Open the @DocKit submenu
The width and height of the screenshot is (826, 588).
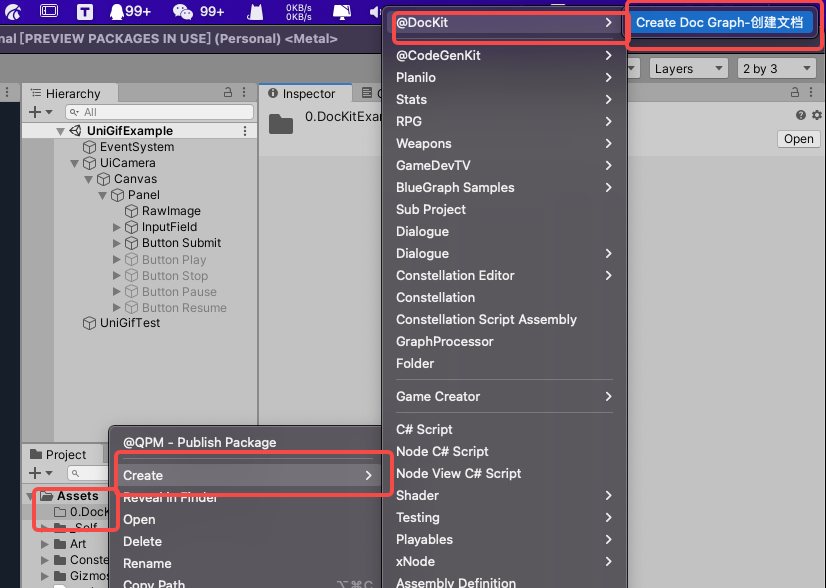[505, 23]
